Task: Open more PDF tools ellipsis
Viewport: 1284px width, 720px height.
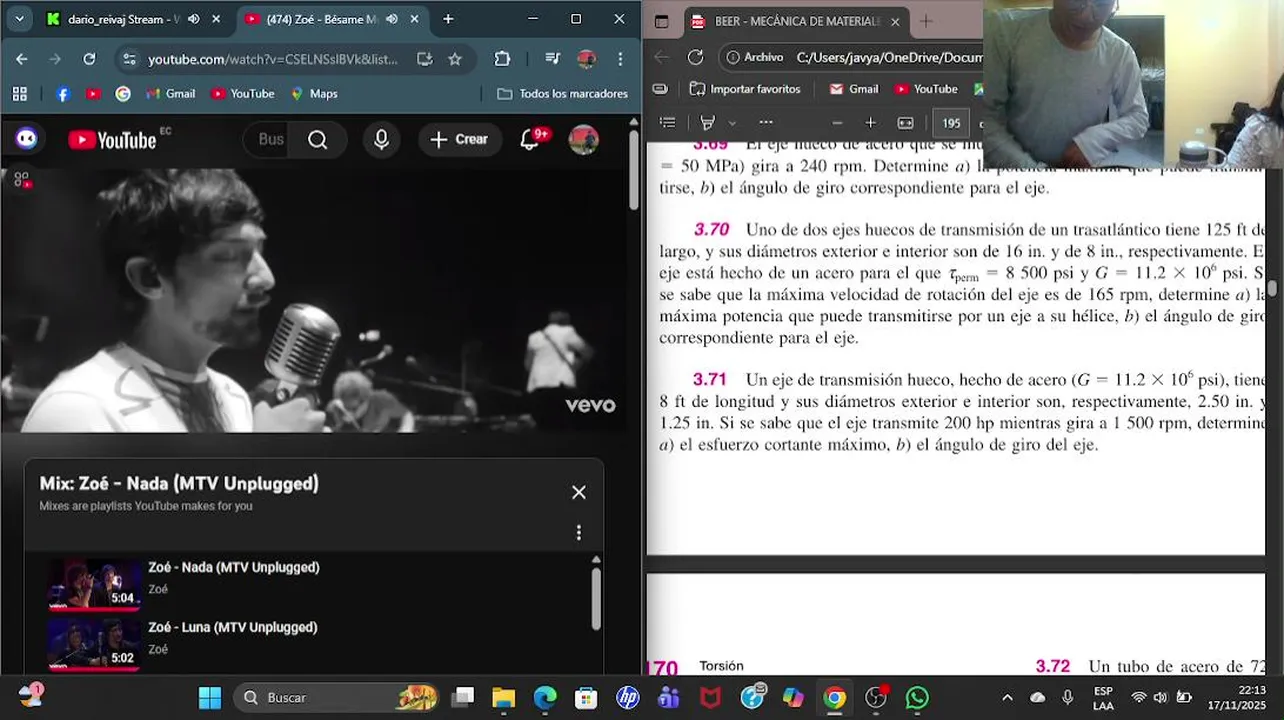Action: pyautogui.click(x=766, y=123)
